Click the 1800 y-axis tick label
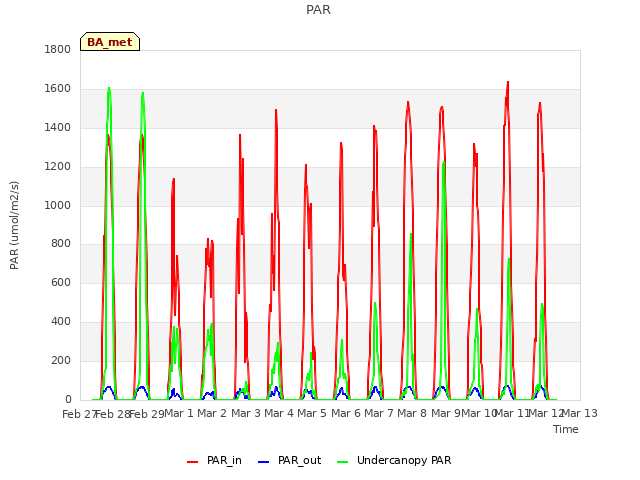The height and width of the screenshot is (480, 640). (x=58, y=49)
